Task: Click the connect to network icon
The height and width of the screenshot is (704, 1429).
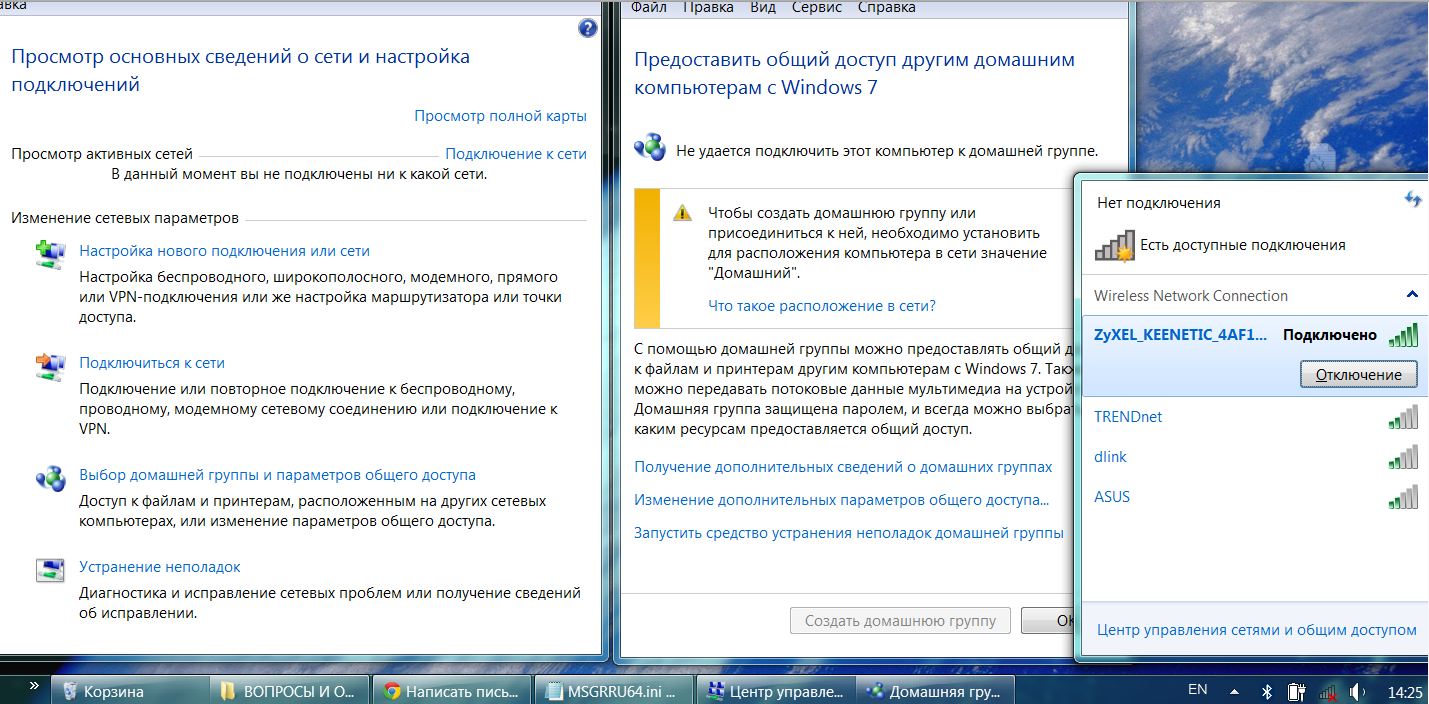Action: (50, 367)
